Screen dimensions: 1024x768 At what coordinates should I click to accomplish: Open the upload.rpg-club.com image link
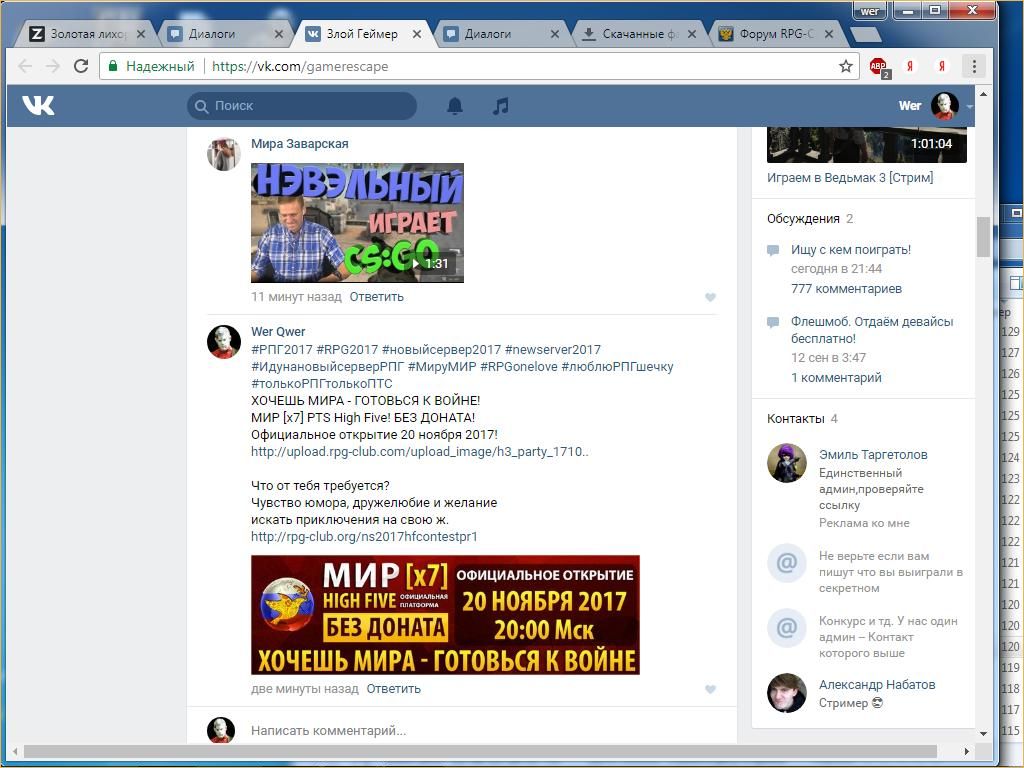420,452
